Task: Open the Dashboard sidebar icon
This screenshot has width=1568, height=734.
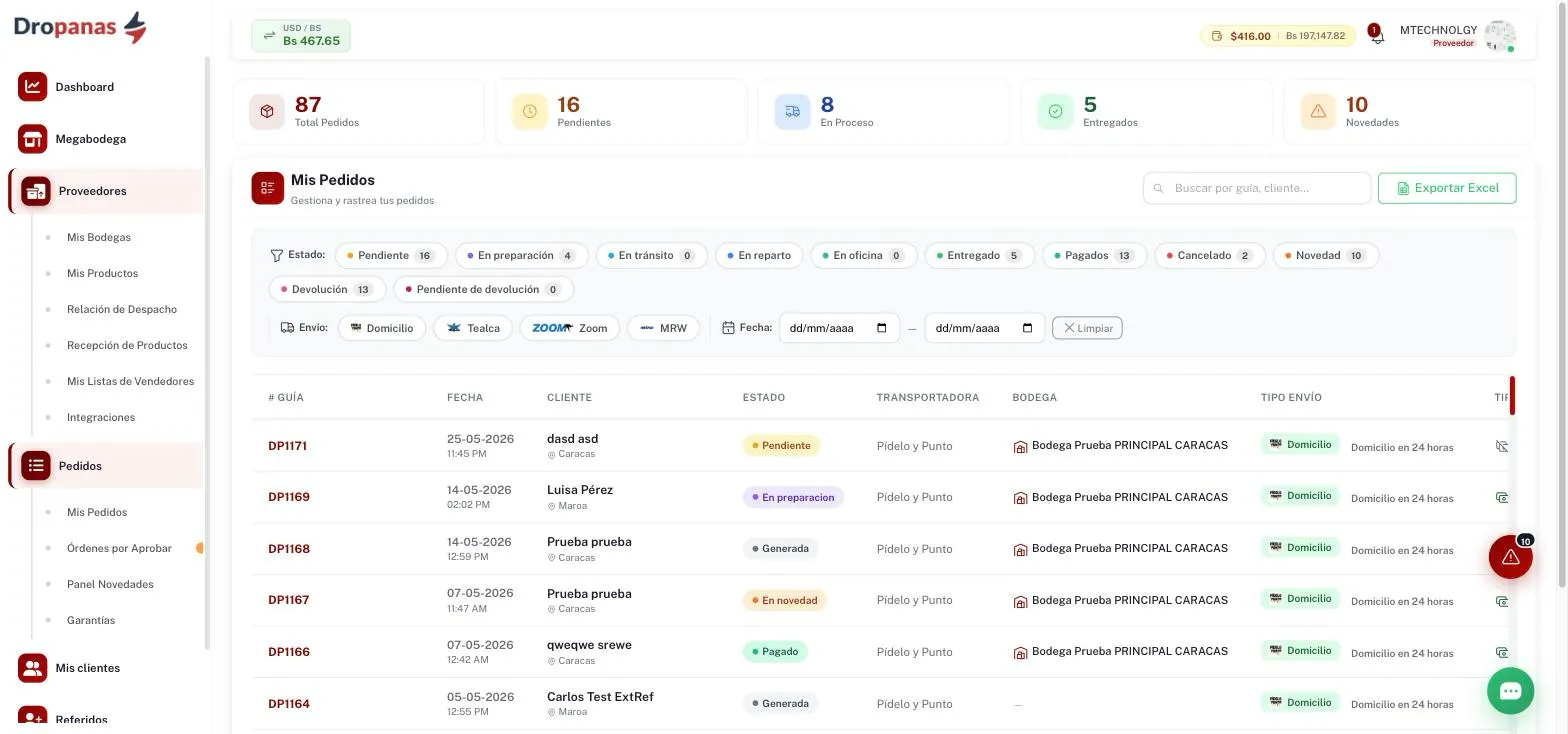Action: point(33,87)
